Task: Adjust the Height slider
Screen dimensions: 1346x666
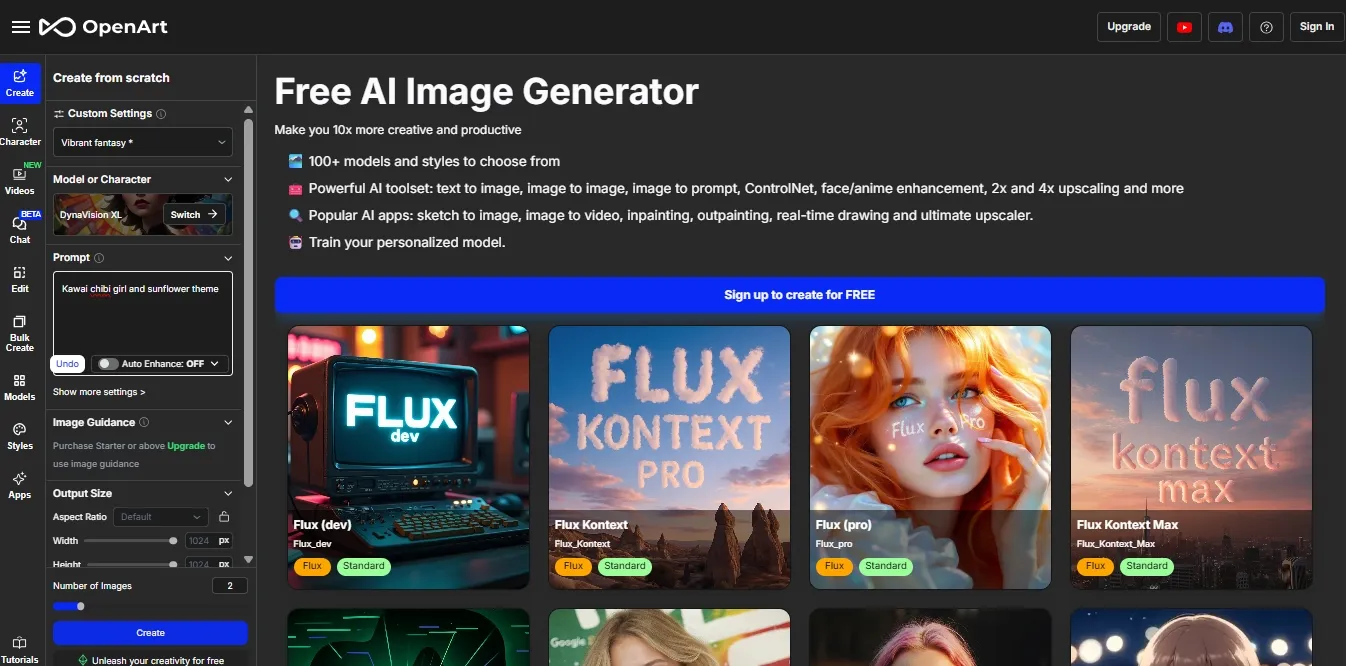Action: 131,564
